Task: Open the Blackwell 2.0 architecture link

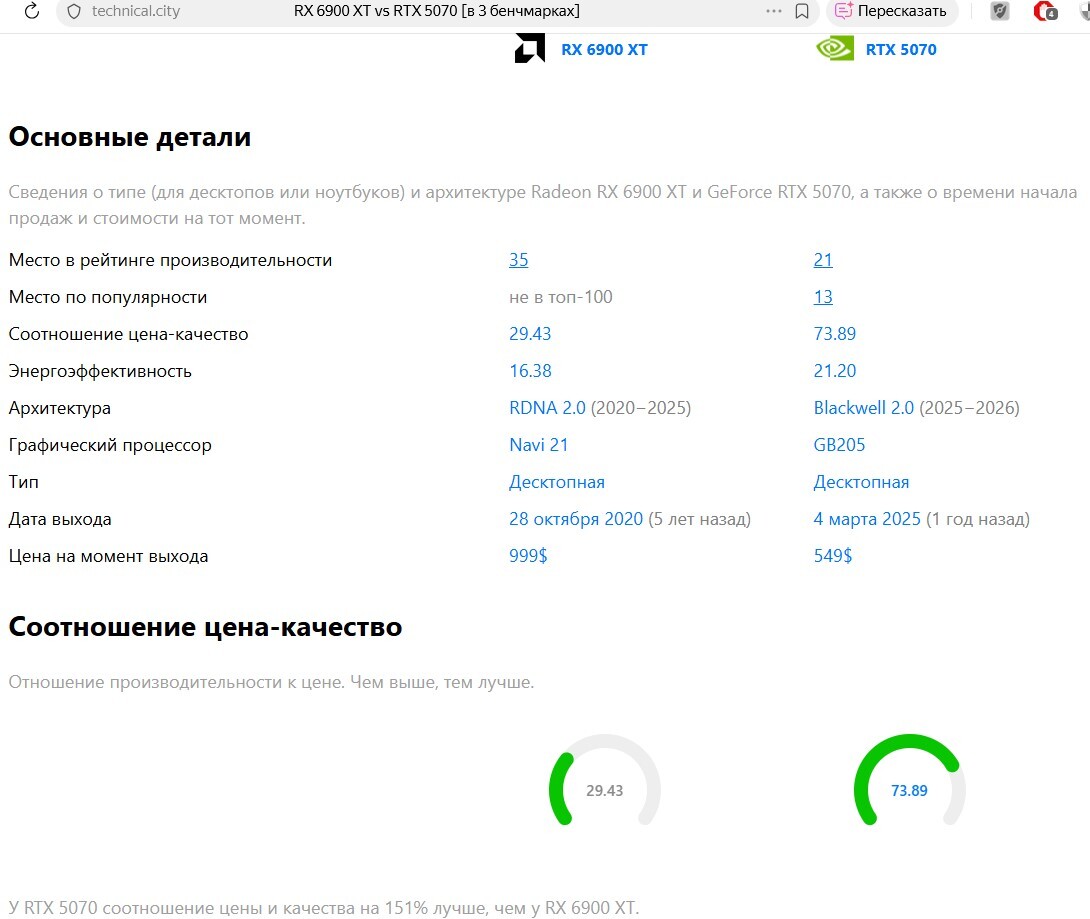Action: click(x=863, y=407)
